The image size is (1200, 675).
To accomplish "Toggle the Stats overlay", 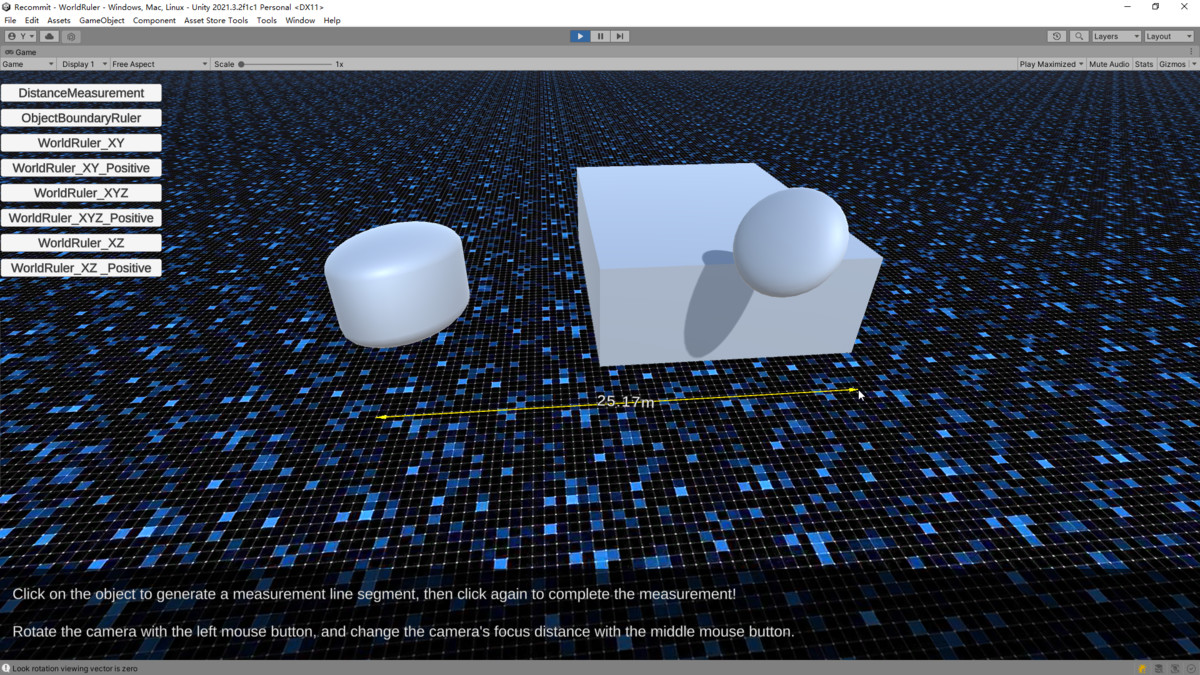I will click(x=1144, y=64).
